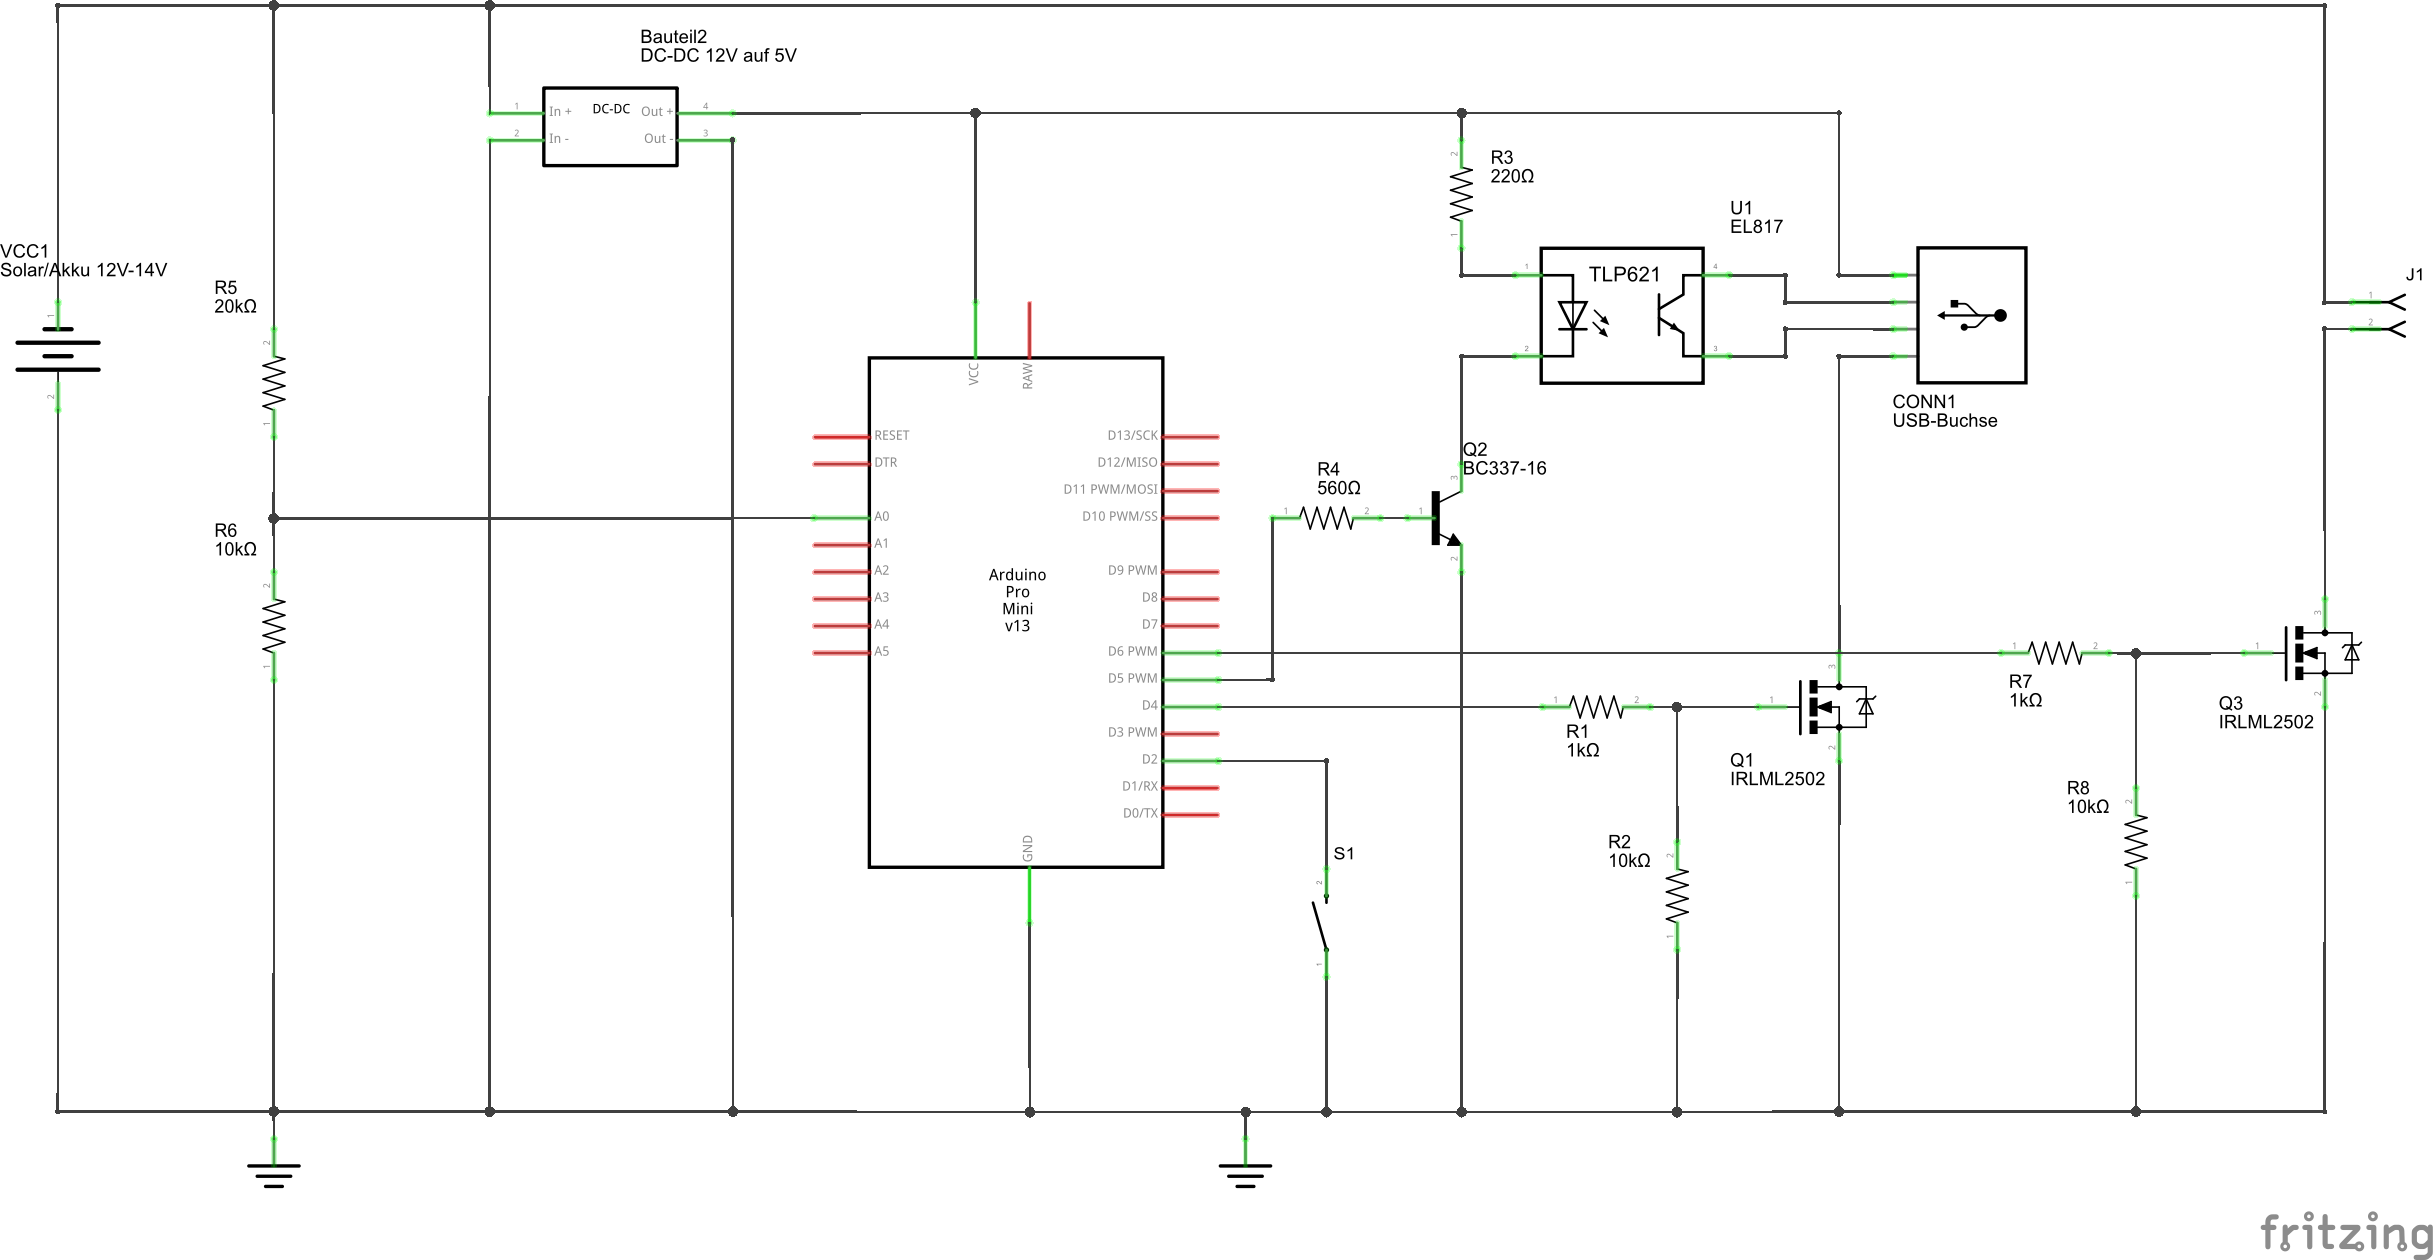Viewport: 2433px width, 1260px height.
Task: Click the 'Solar/Akku 12V-14V' label
Action: pos(84,270)
